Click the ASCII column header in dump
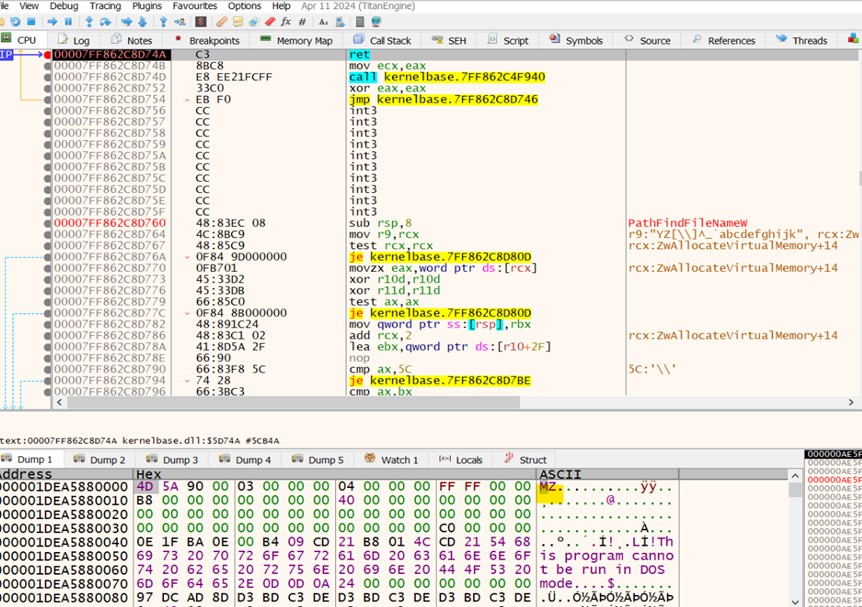The image size is (862, 607). coord(560,474)
